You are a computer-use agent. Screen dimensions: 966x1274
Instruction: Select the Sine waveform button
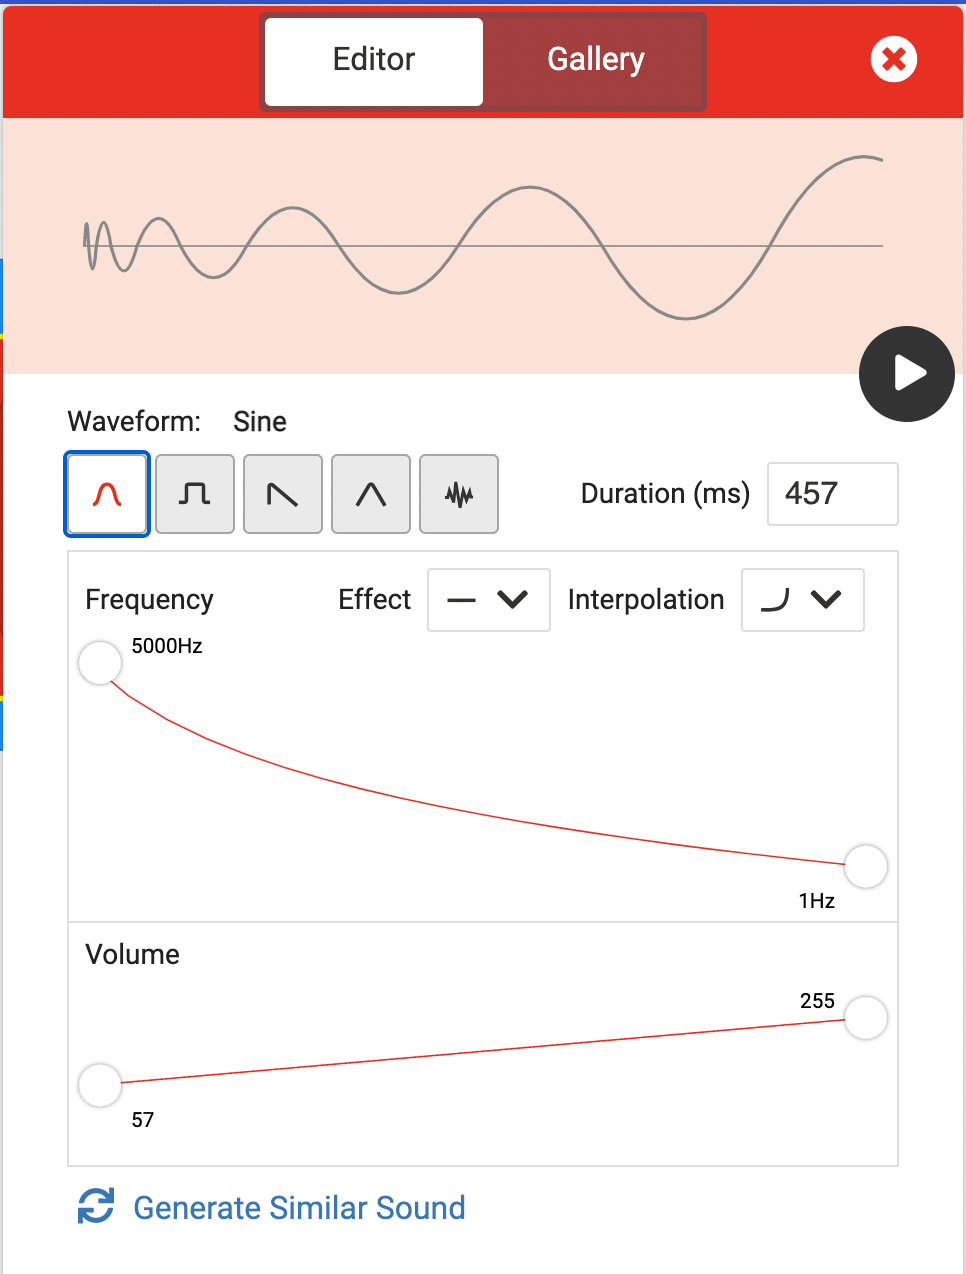tap(107, 494)
